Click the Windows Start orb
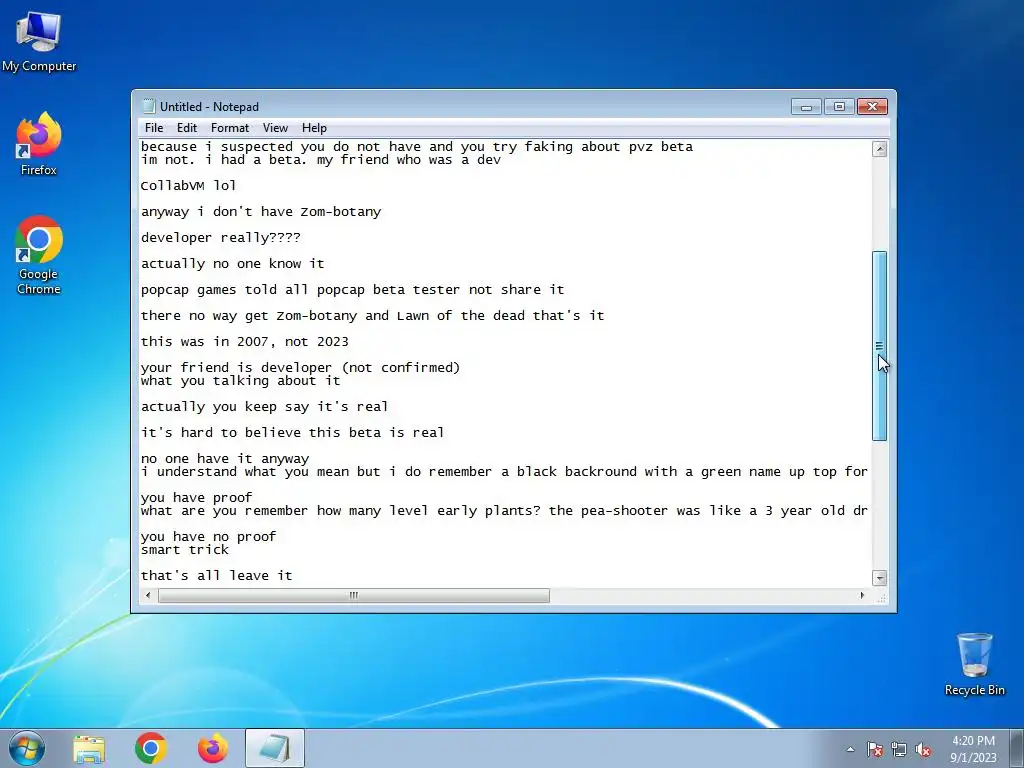The width and height of the screenshot is (1024, 768). point(27,748)
